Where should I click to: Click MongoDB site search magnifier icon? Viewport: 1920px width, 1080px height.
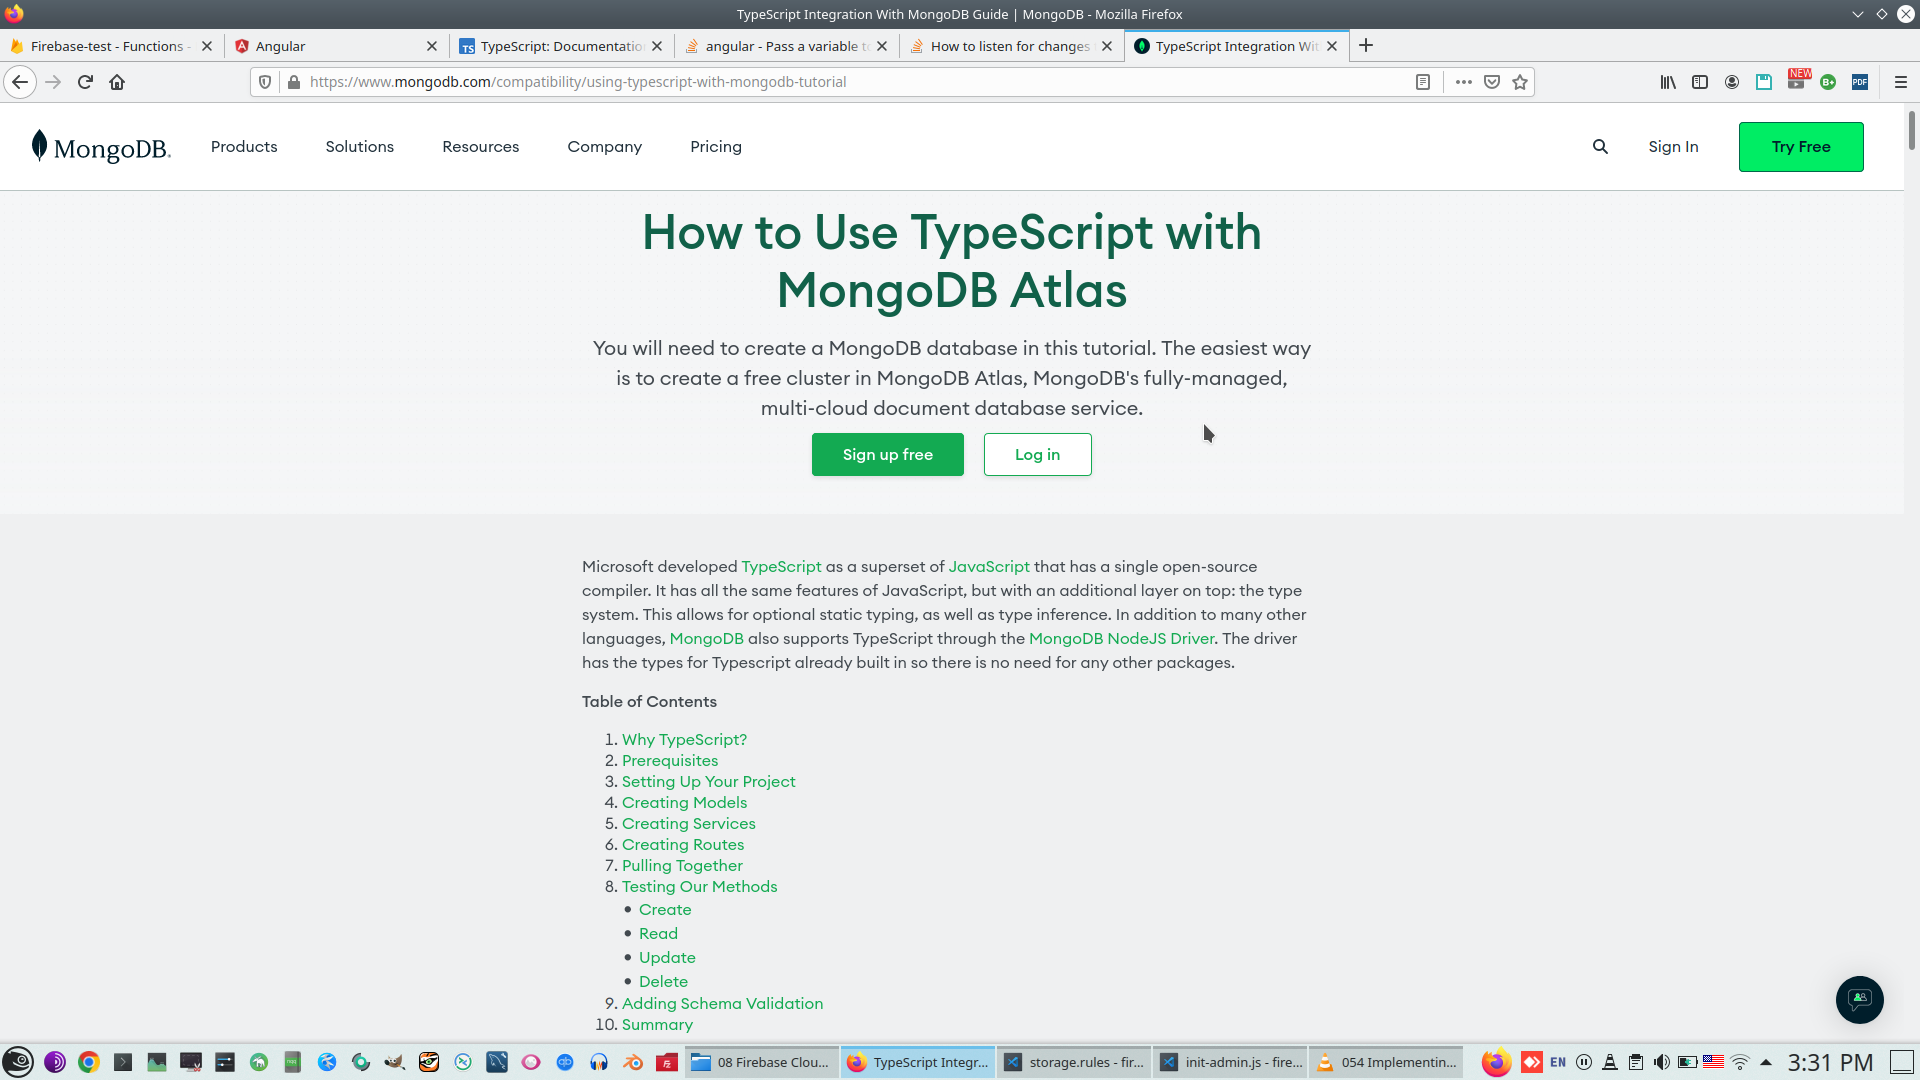1600,147
